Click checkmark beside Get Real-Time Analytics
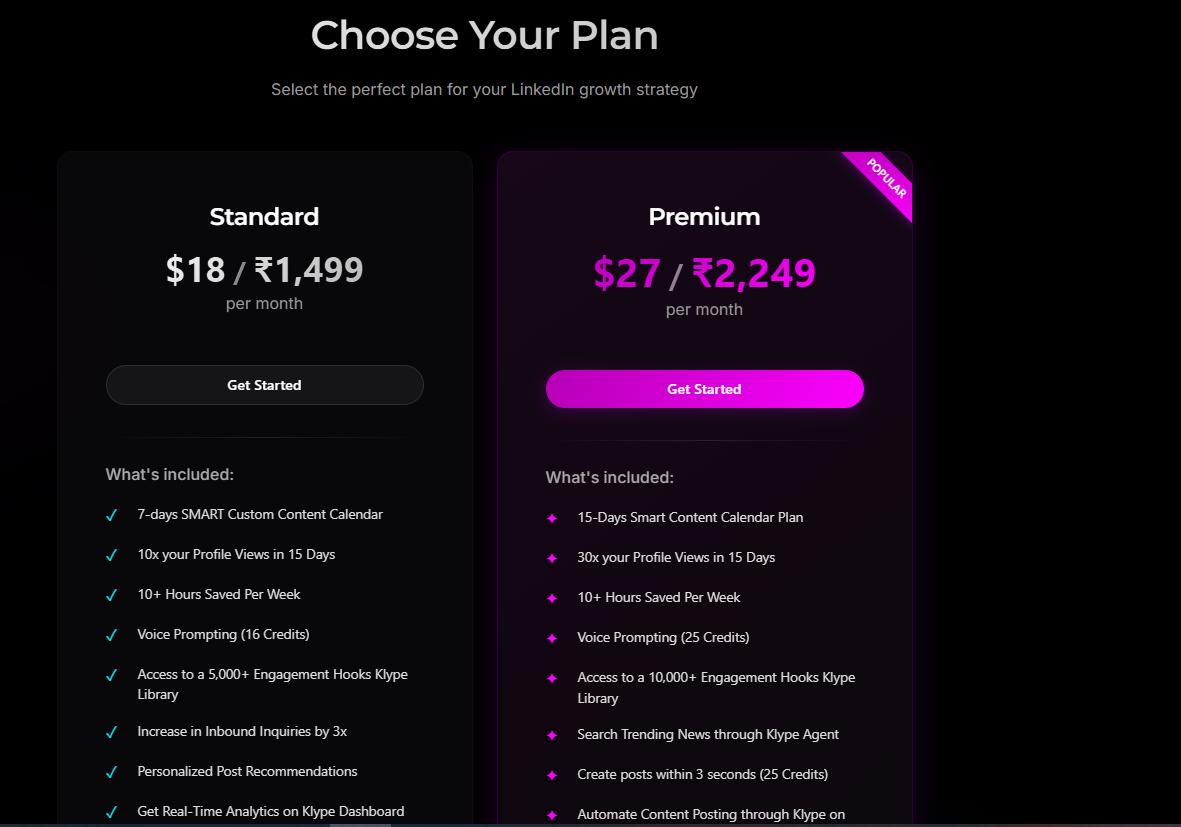Image resolution: width=1181 pixels, height=827 pixels. pyautogui.click(x=112, y=812)
